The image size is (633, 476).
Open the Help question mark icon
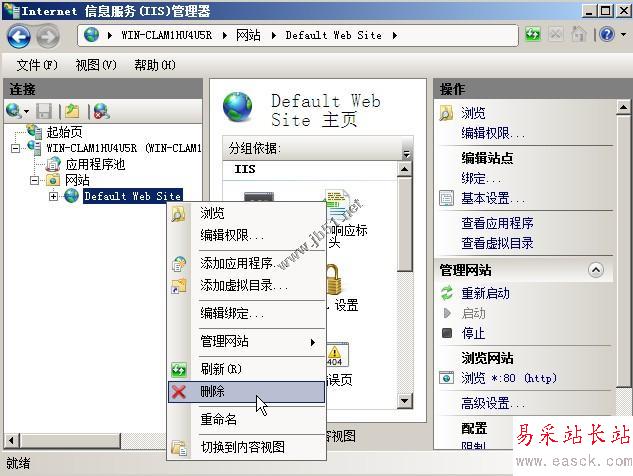click(607, 34)
